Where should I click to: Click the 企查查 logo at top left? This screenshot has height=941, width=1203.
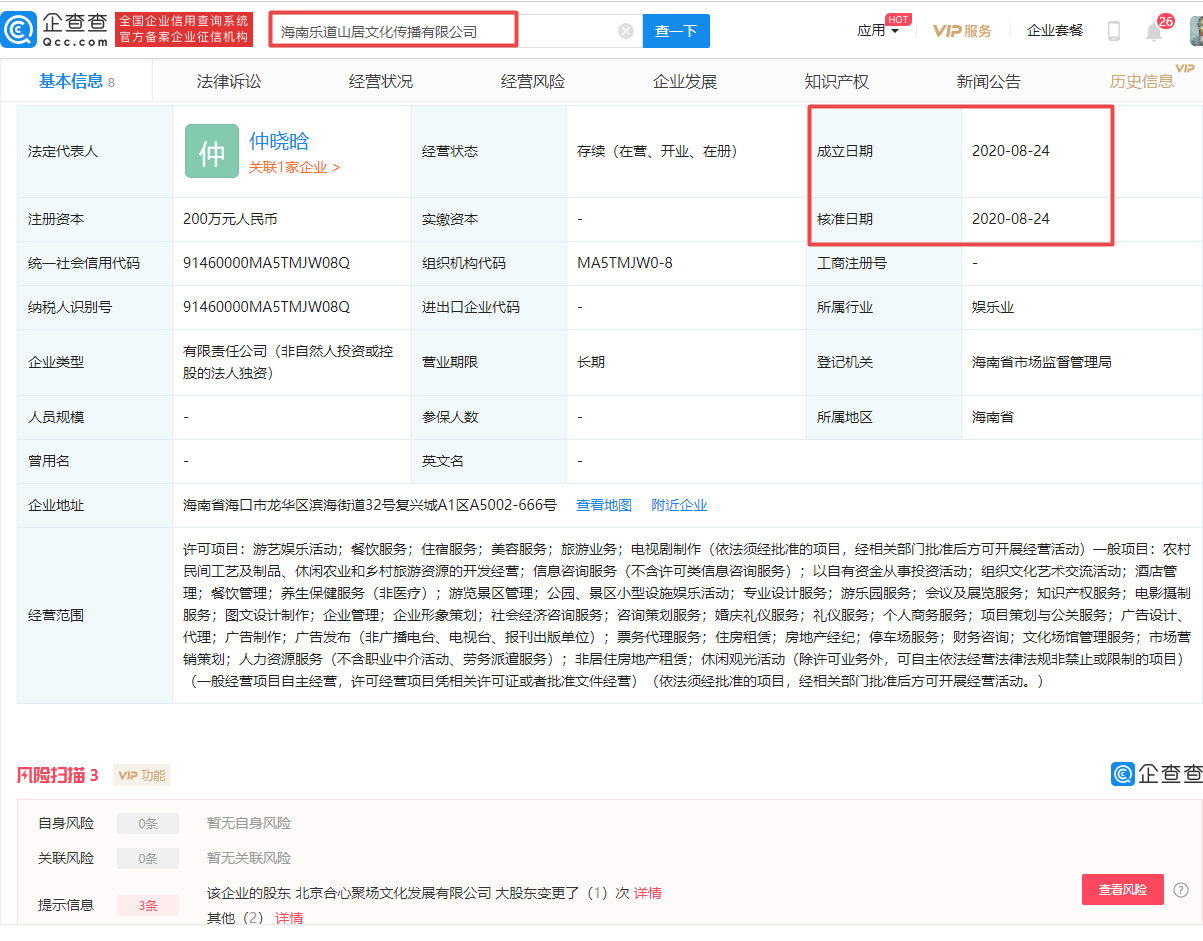pyautogui.click(x=56, y=30)
